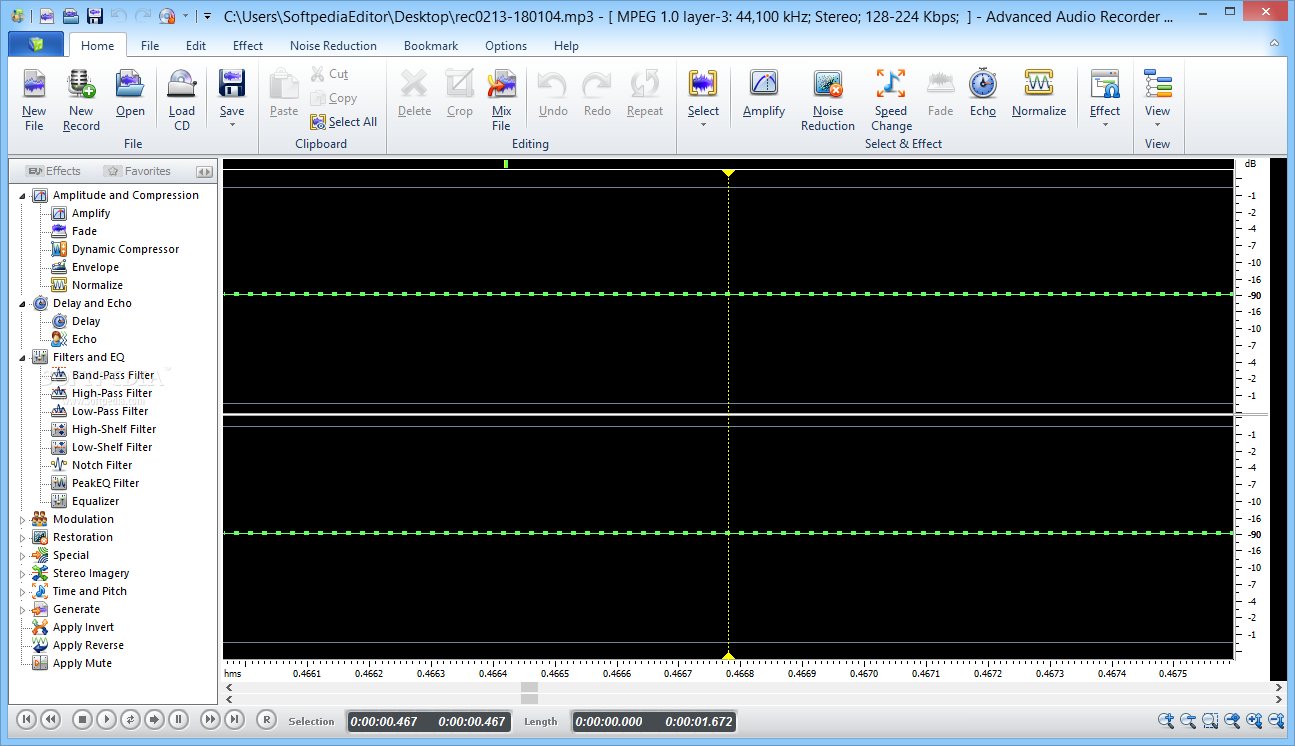
Task: Click the yellow playhead cursor marker at top
Action: point(729,174)
